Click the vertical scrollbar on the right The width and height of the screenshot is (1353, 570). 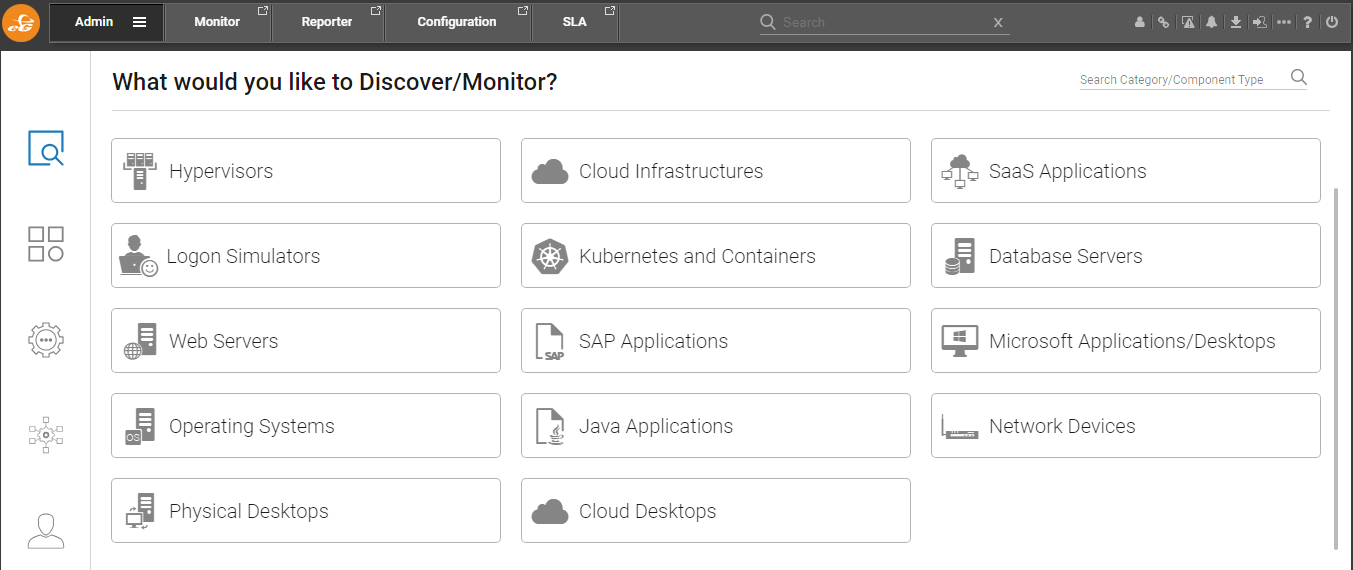tap(1337, 367)
